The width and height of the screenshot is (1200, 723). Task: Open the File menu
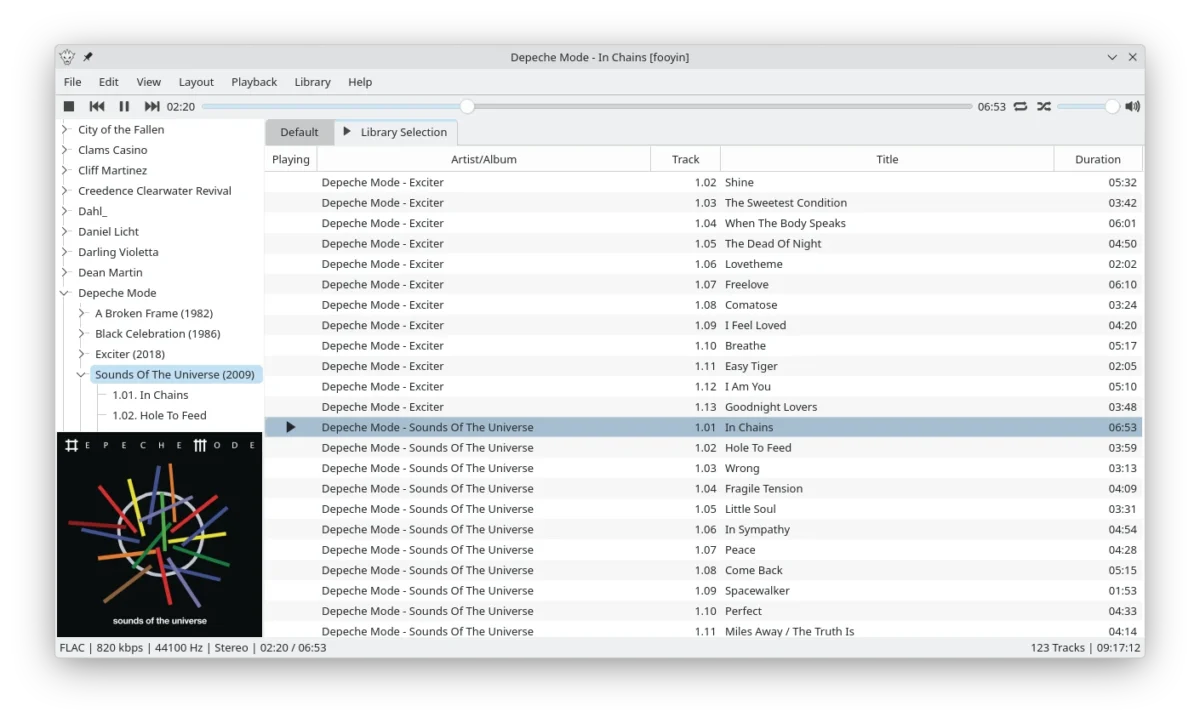pyautogui.click(x=73, y=82)
